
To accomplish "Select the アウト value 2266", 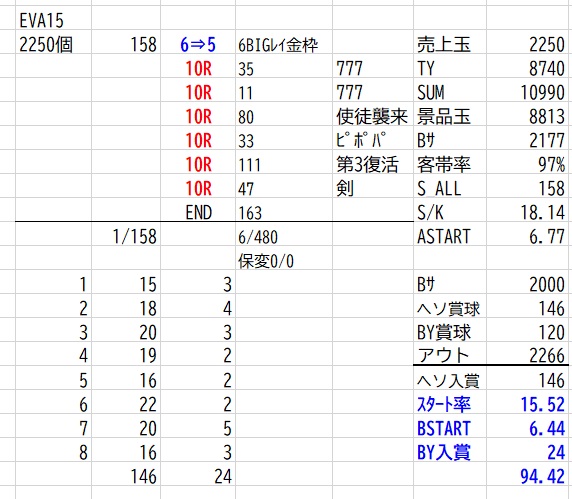I will click(x=529, y=355).
